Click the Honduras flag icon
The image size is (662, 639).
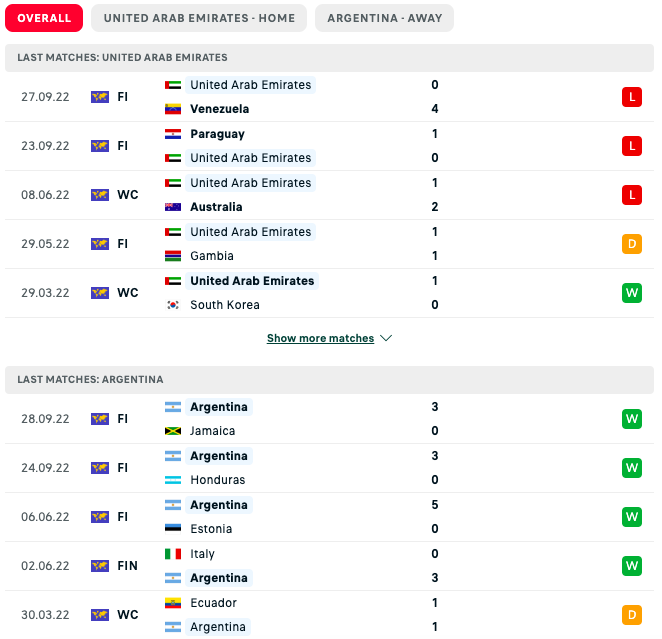point(173,480)
